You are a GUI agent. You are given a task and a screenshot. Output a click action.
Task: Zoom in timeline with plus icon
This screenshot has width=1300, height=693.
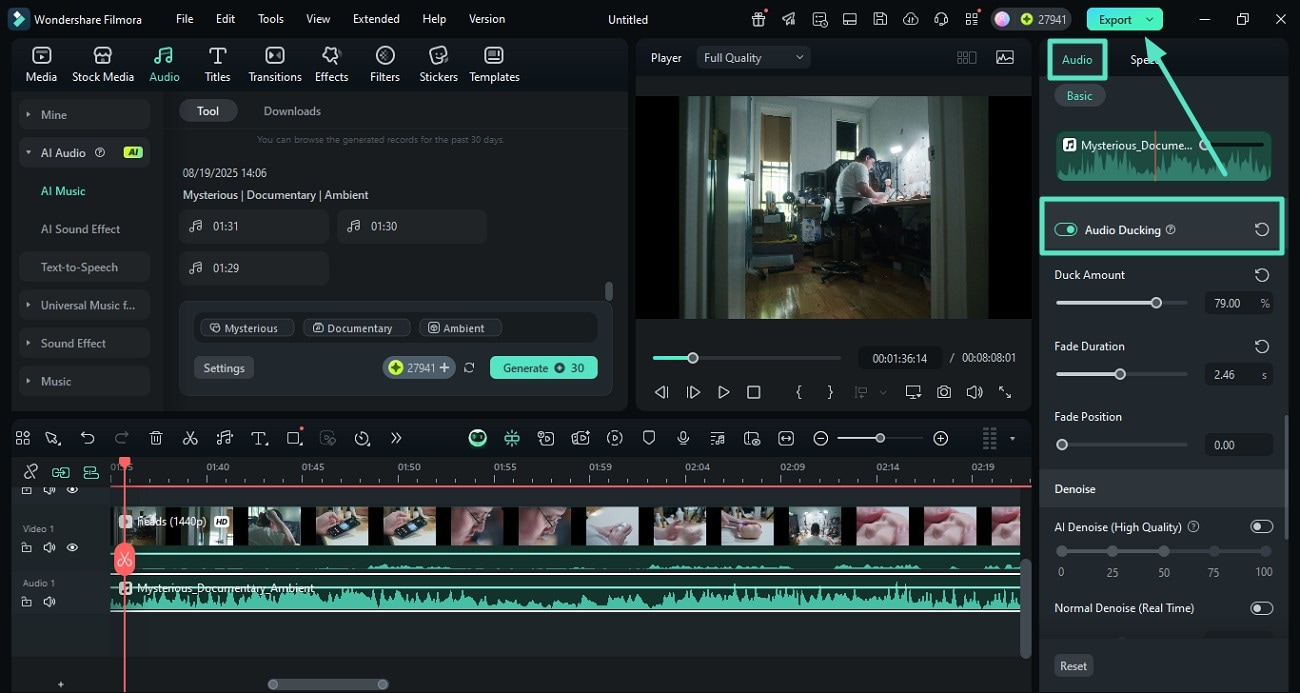(x=940, y=438)
